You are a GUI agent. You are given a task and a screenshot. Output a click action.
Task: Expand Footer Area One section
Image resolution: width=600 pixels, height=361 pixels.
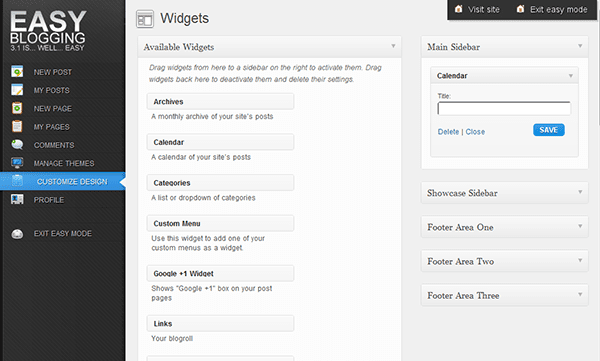[580, 227]
